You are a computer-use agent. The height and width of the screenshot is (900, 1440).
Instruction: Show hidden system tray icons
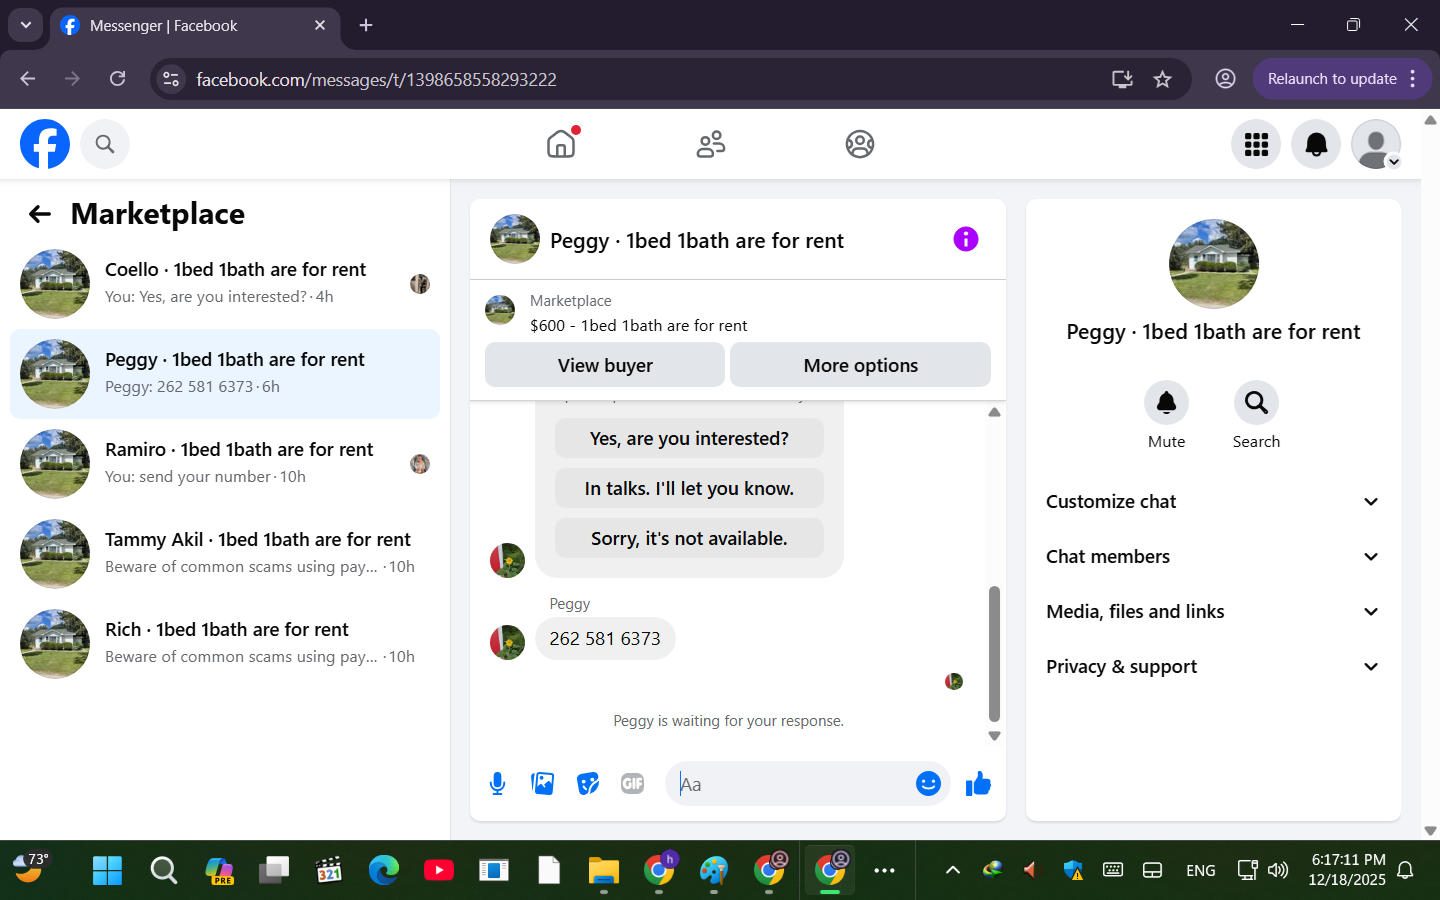pos(953,870)
